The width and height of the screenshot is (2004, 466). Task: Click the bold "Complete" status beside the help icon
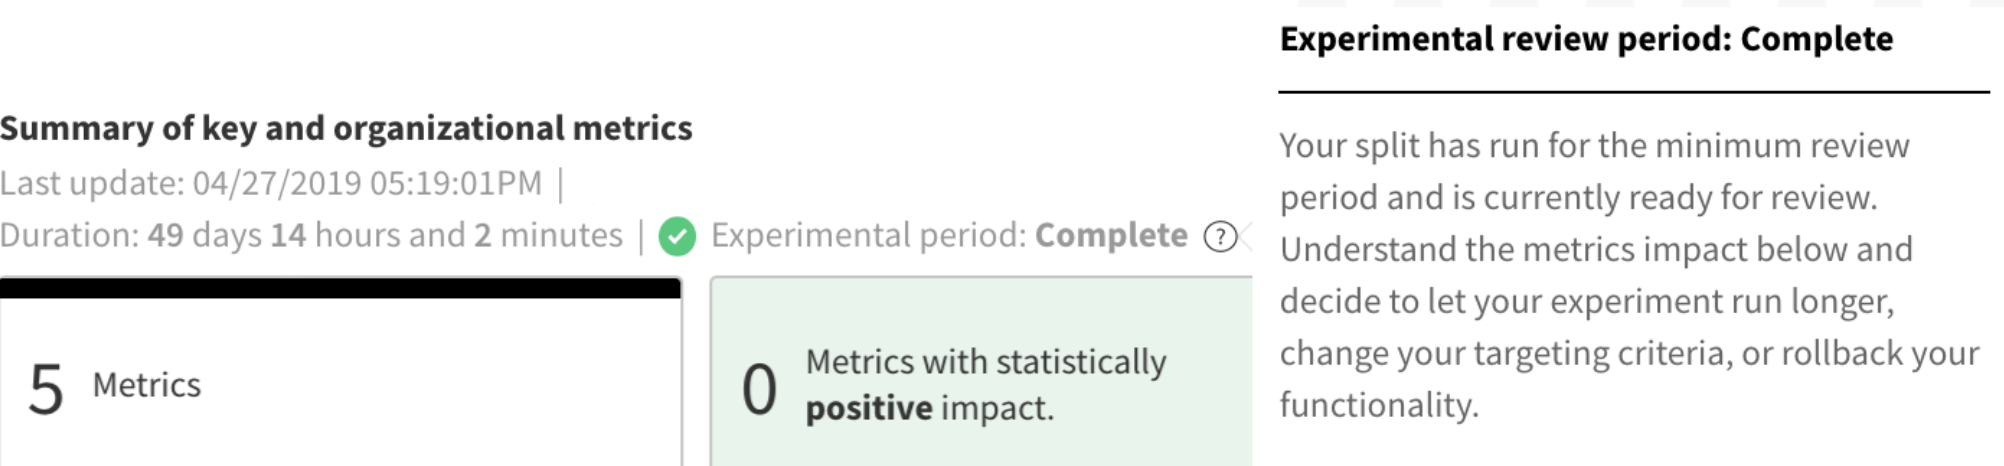[x=1111, y=235]
